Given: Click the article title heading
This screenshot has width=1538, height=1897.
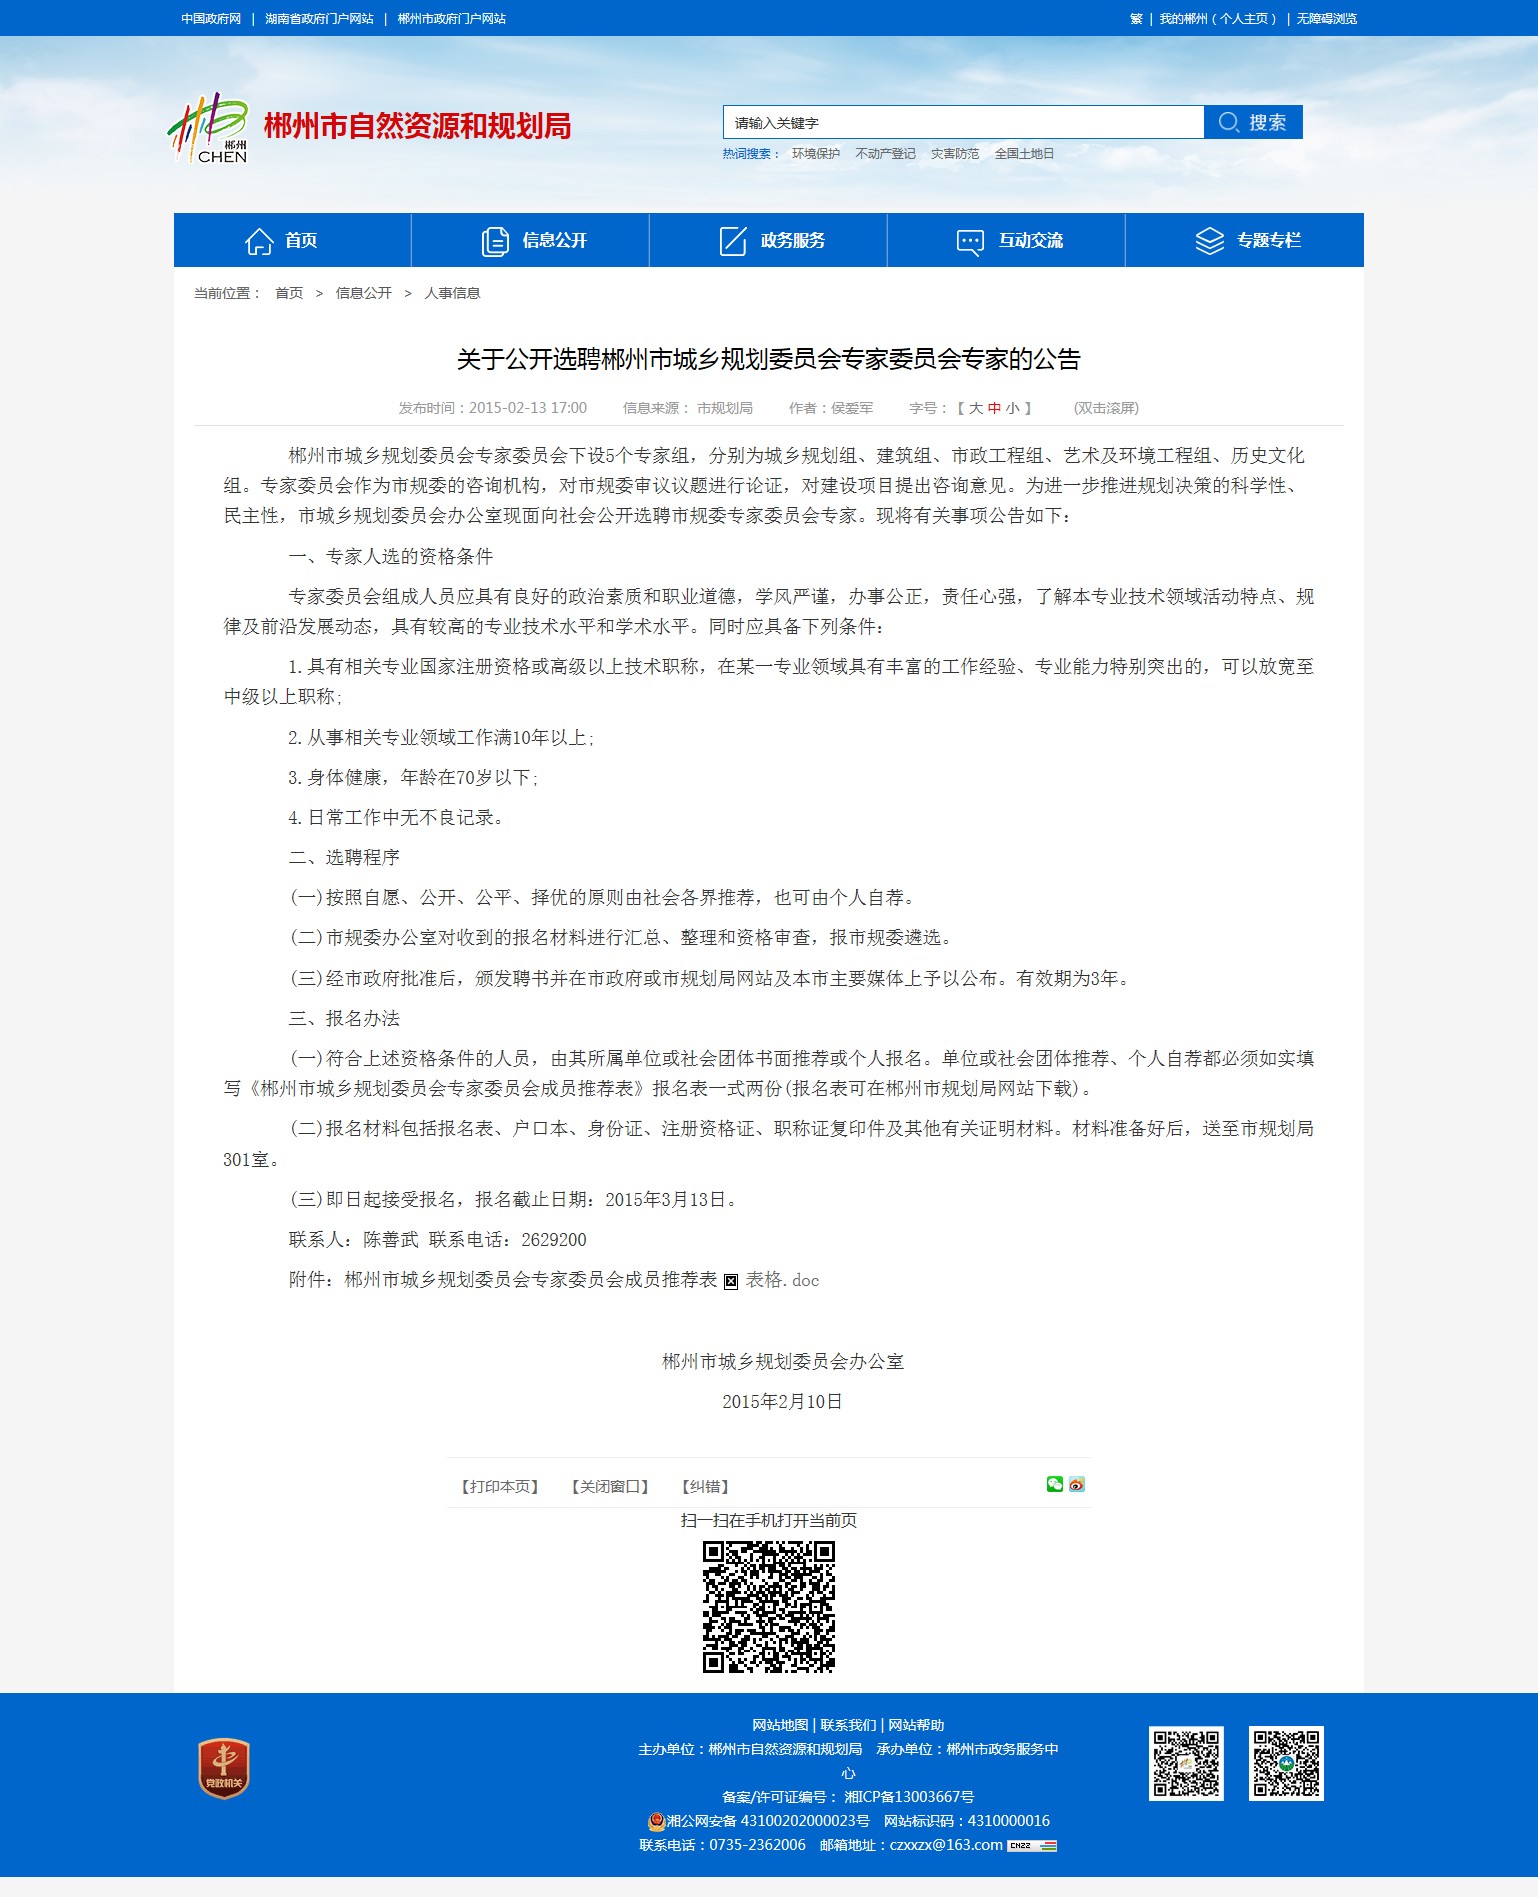Looking at the screenshot, I should pyautogui.click(x=768, y=359).
